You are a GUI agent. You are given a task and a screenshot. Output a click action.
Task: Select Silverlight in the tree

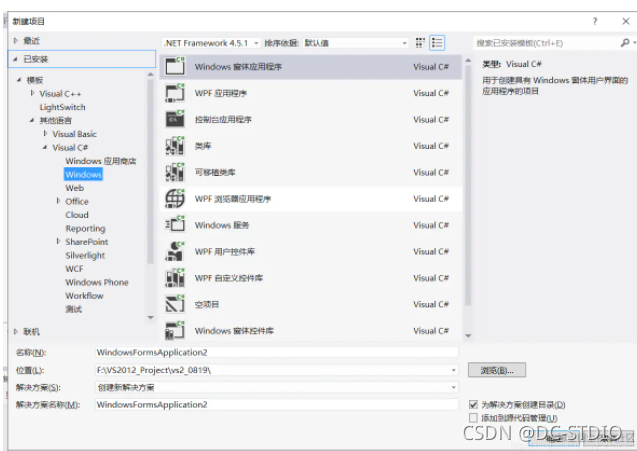pos(85,255)
